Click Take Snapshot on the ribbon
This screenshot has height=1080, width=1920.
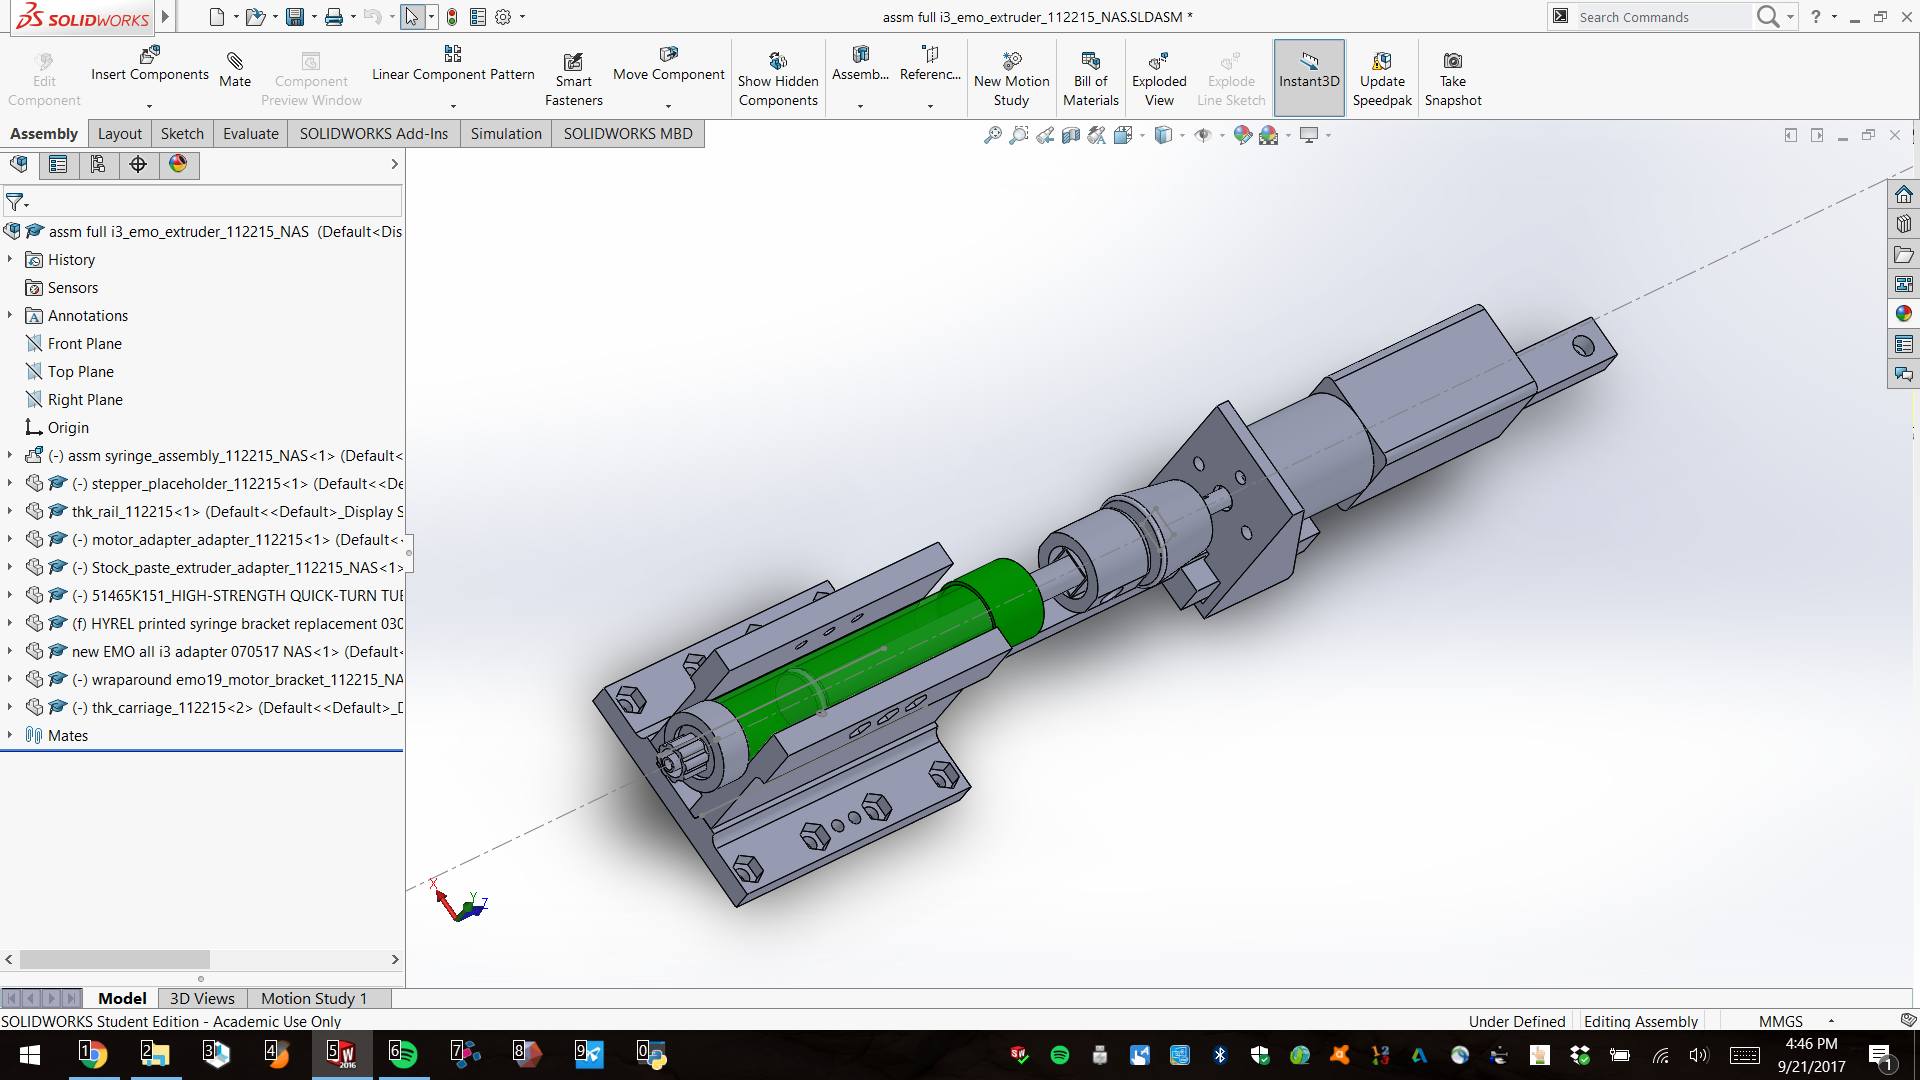[x=1453, y=75]
